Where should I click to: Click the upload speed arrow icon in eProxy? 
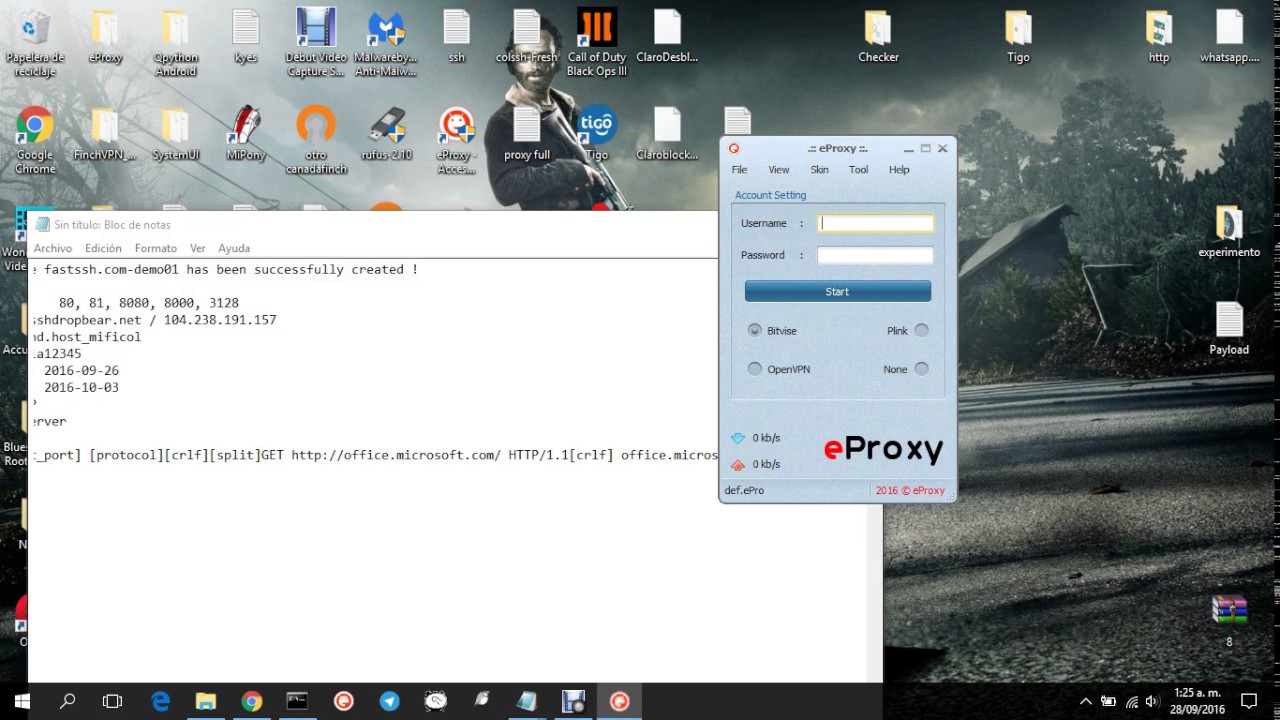[x=738, y=464]
